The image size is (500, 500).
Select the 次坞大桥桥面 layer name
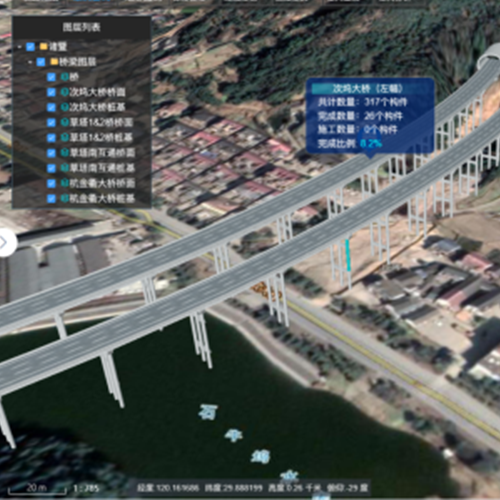tap(97, 92)
